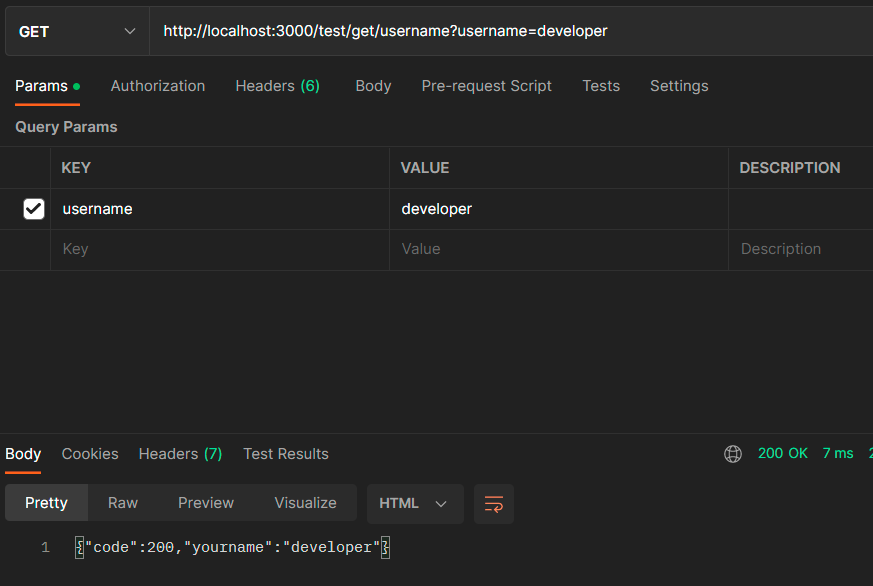The width and height of the screenshot is (873, 586).
Task: Open the request Headers (6) tab
Action: [277, 86]
